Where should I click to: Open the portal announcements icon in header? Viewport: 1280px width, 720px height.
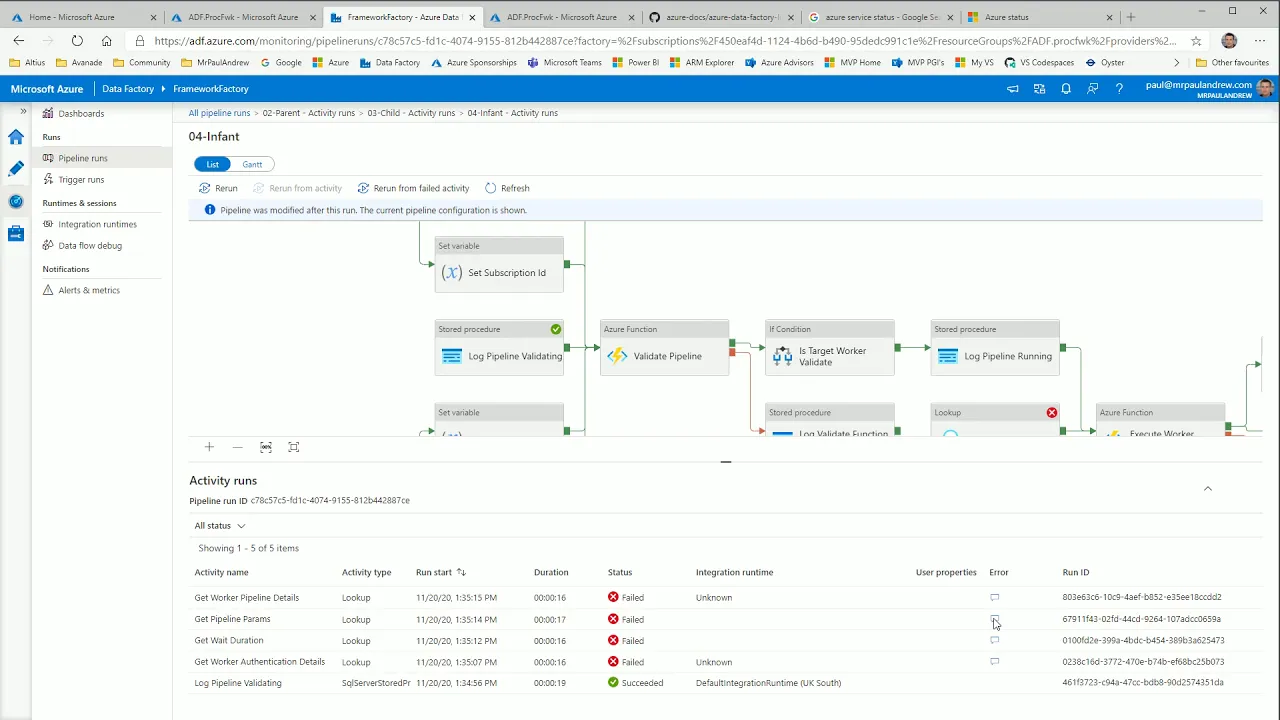tap(1013, 88)
